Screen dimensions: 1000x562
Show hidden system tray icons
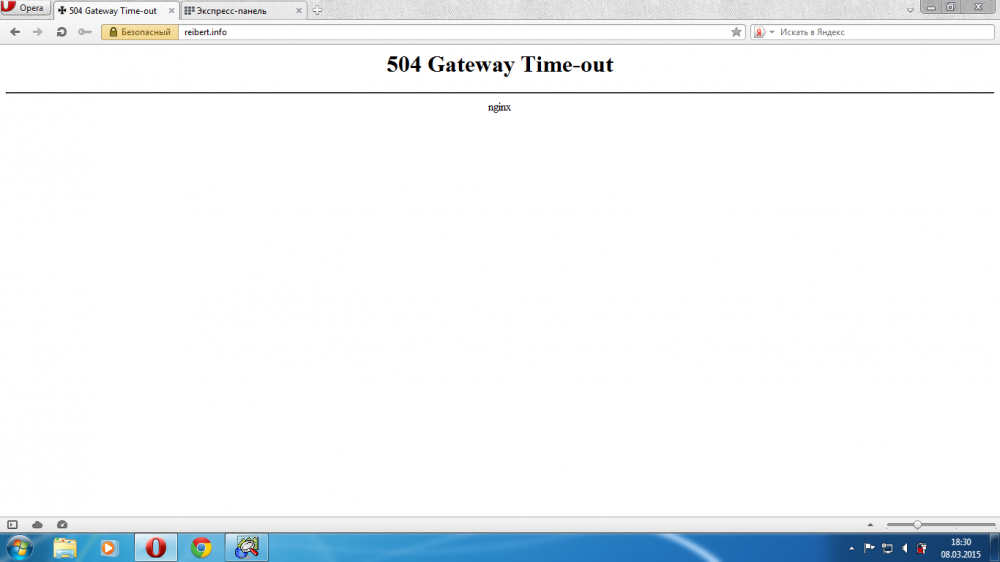851,548
